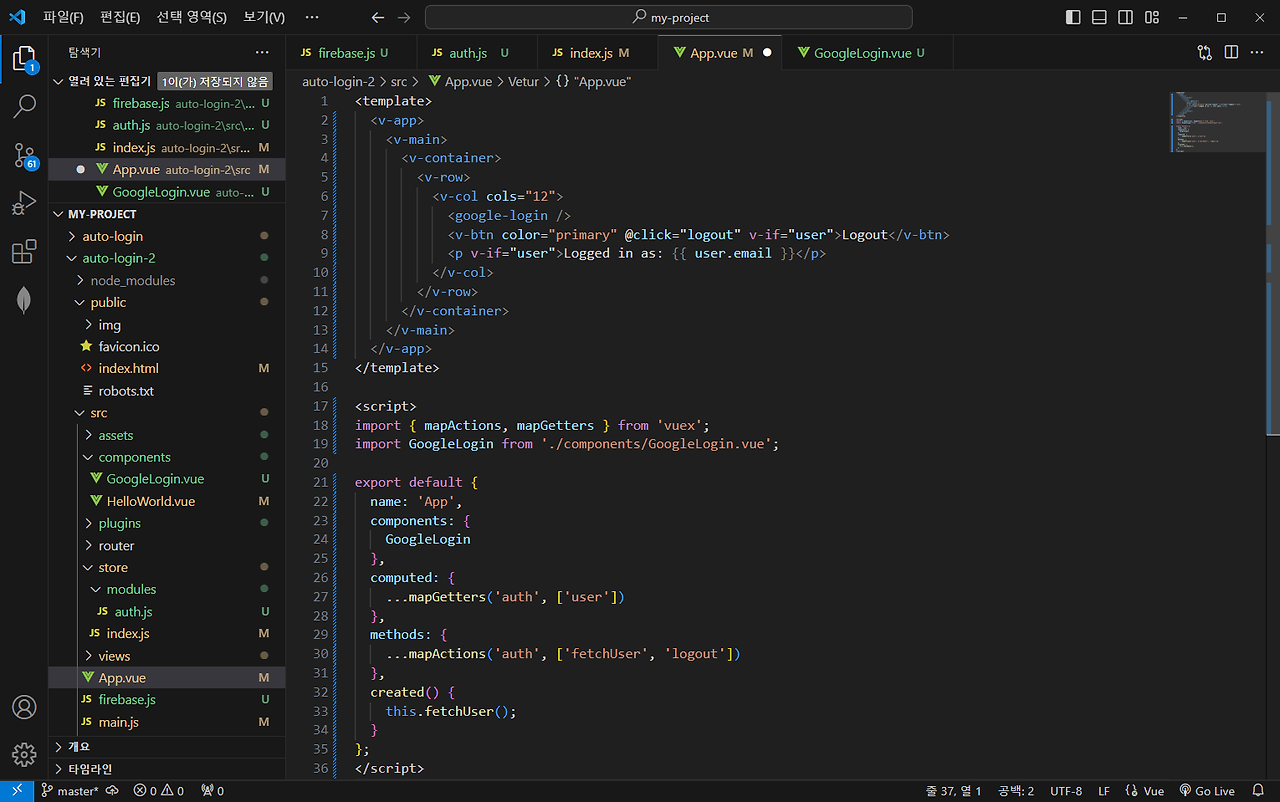
Task: Click the VS Code logo icon
Action: (x=17, y=17)
